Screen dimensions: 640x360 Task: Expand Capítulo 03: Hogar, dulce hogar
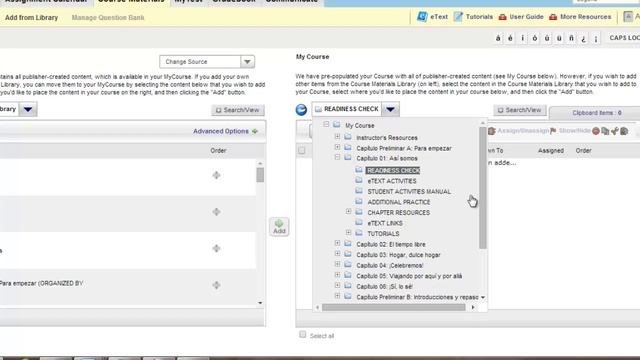tap(337, 254)
